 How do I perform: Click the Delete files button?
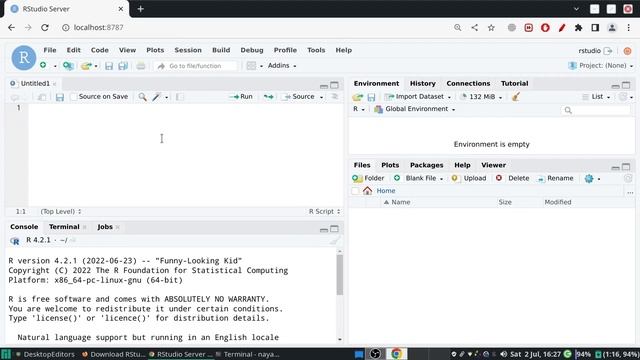(x=513, y=178)
